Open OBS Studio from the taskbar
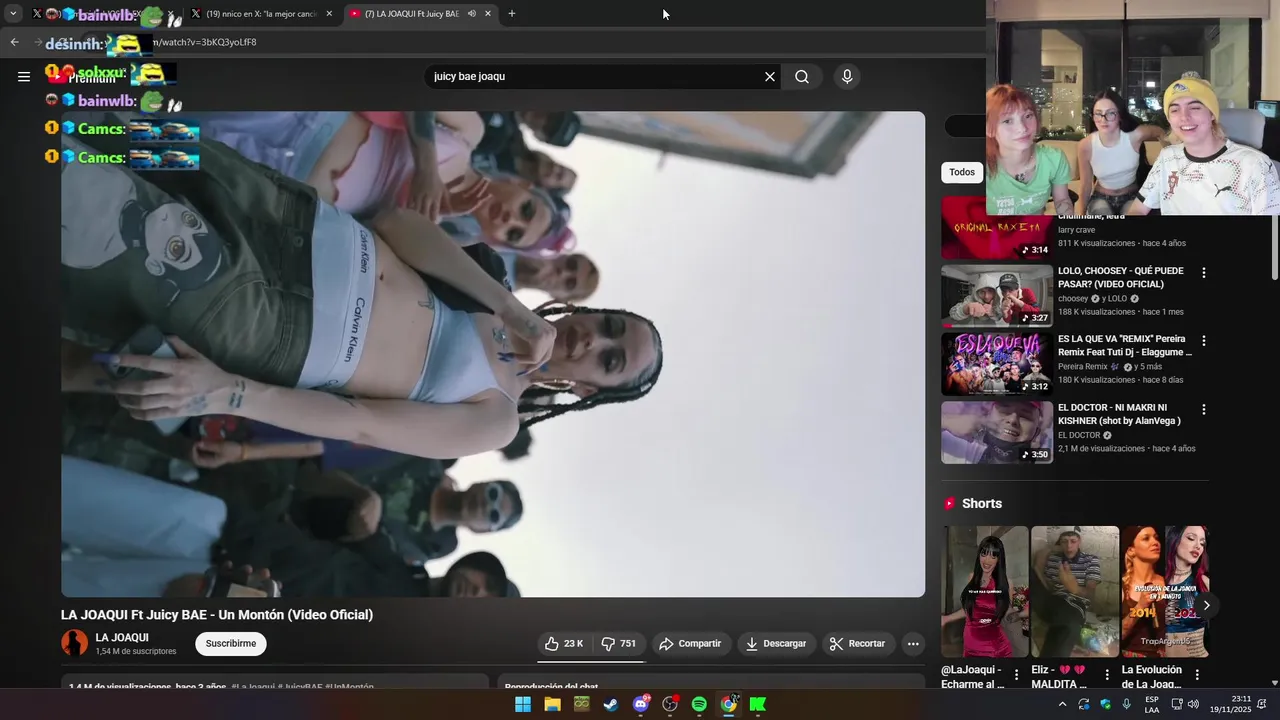This screenshot has height=720, width=1280. pos(670,704)
